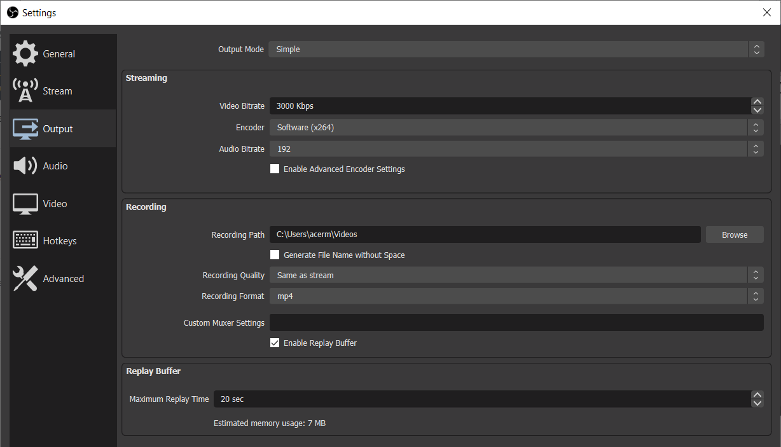Click the 'Streaming' section heading
Viewport: 781px width, 447px height.
[146, 78]
